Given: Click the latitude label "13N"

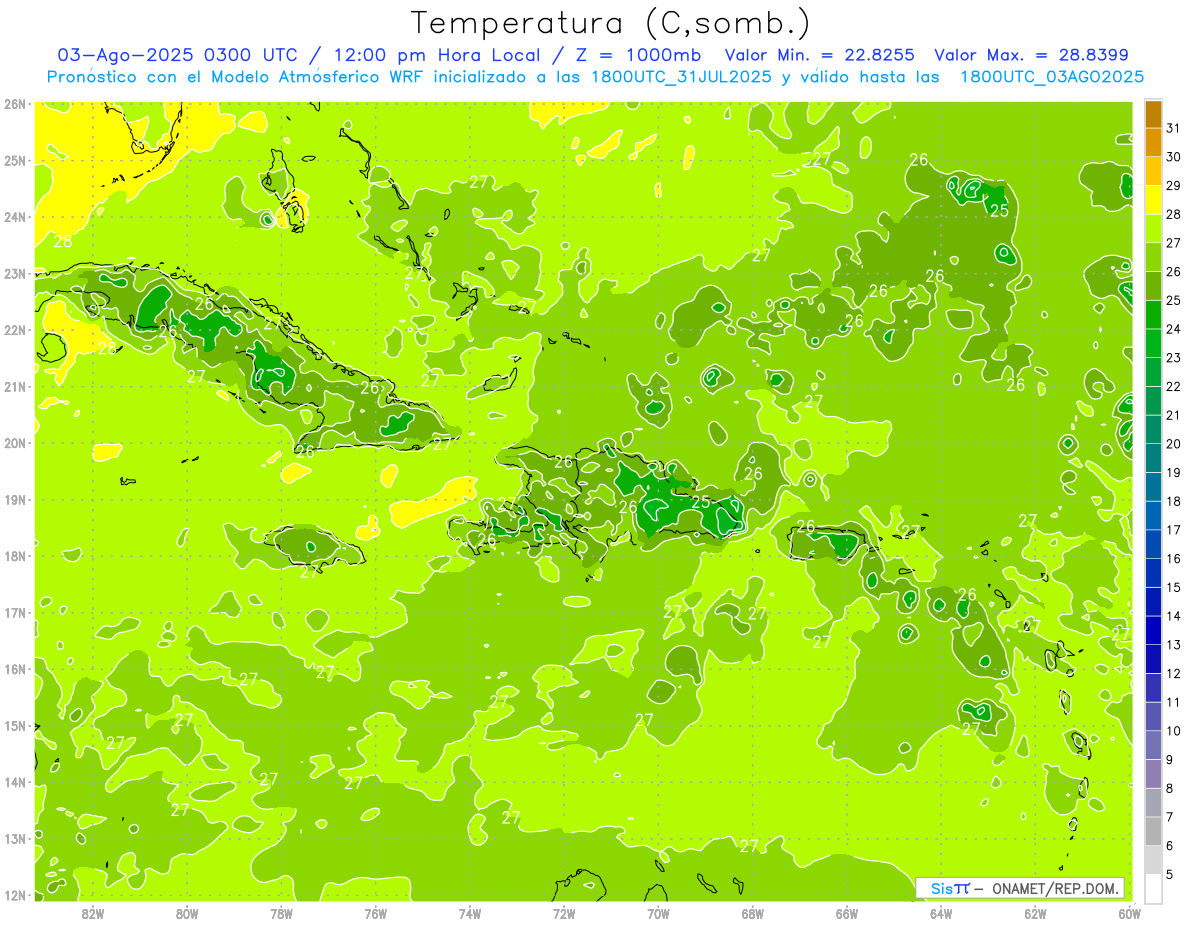Looking at the screenshot, I should (x=15, y=838).
